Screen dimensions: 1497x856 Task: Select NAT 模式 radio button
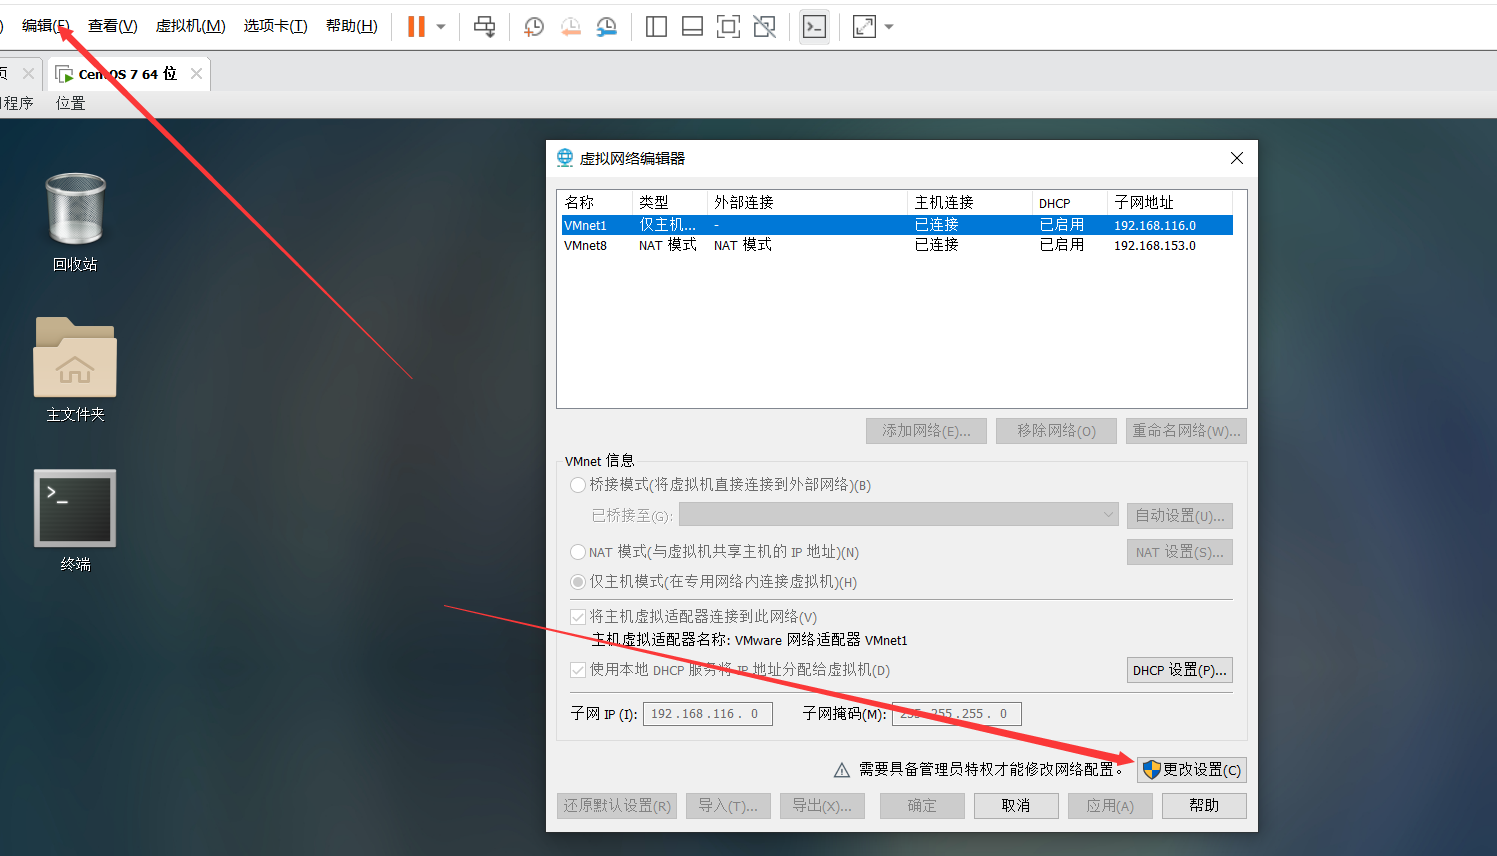(x=578, y=552)
